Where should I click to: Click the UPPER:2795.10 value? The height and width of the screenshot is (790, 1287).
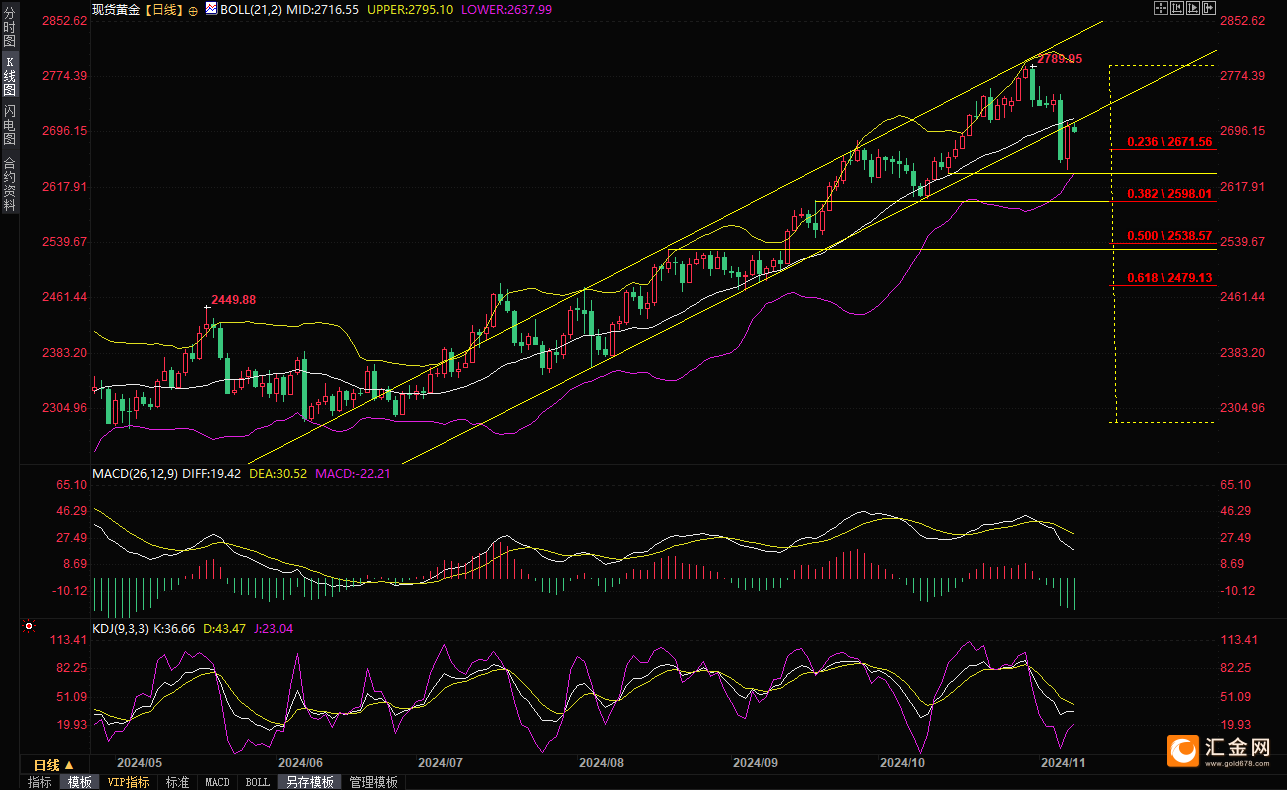(x=410, y=9)
